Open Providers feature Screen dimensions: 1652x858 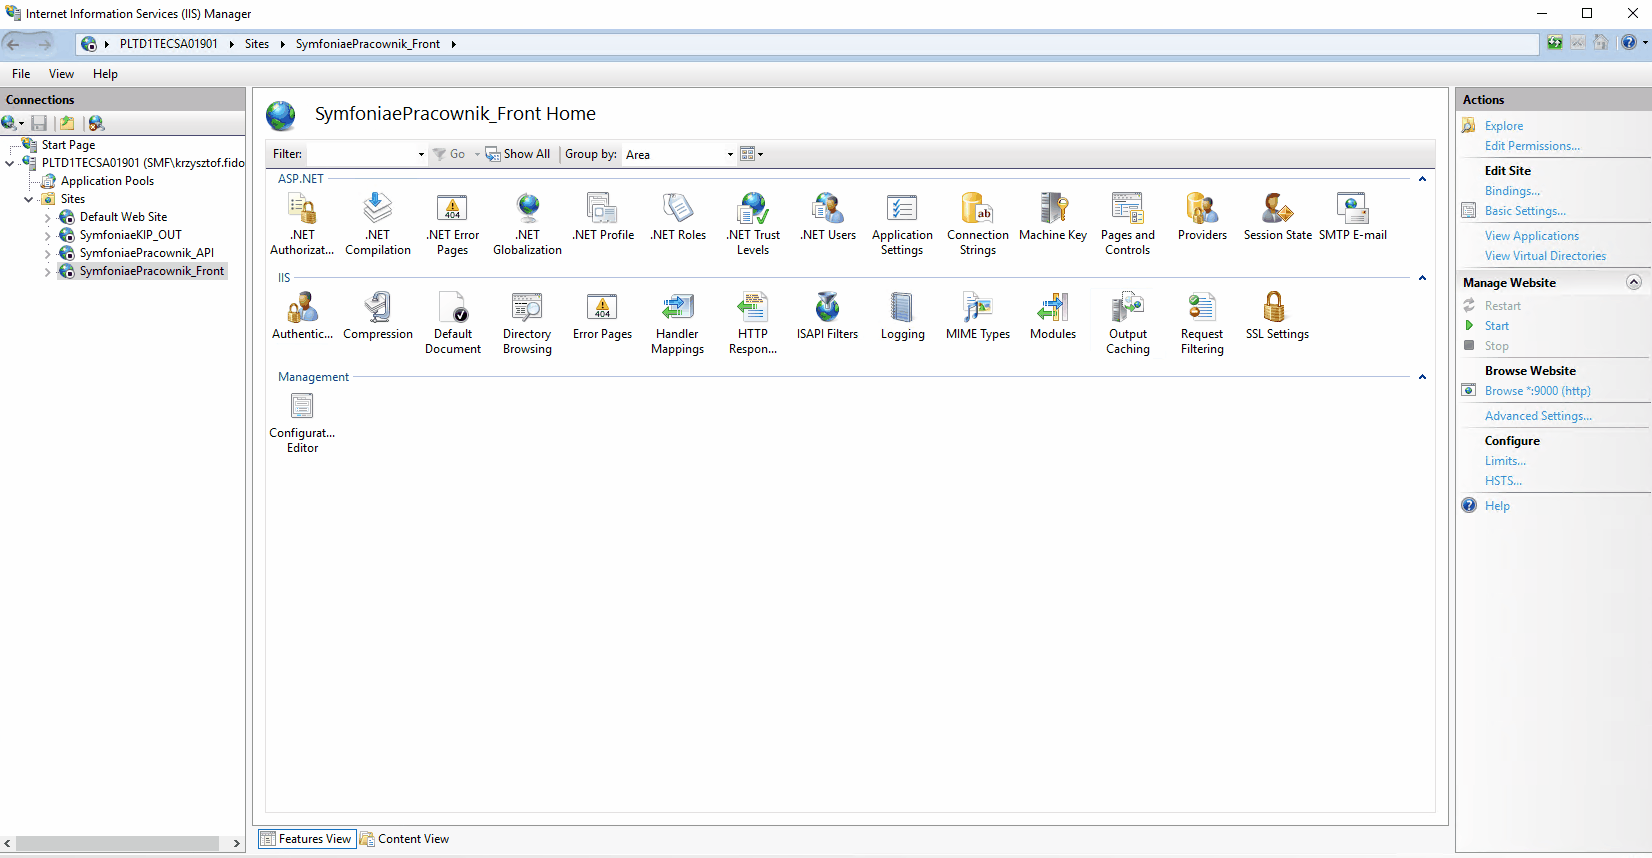pyautogui.click(x=1202, y=218)
